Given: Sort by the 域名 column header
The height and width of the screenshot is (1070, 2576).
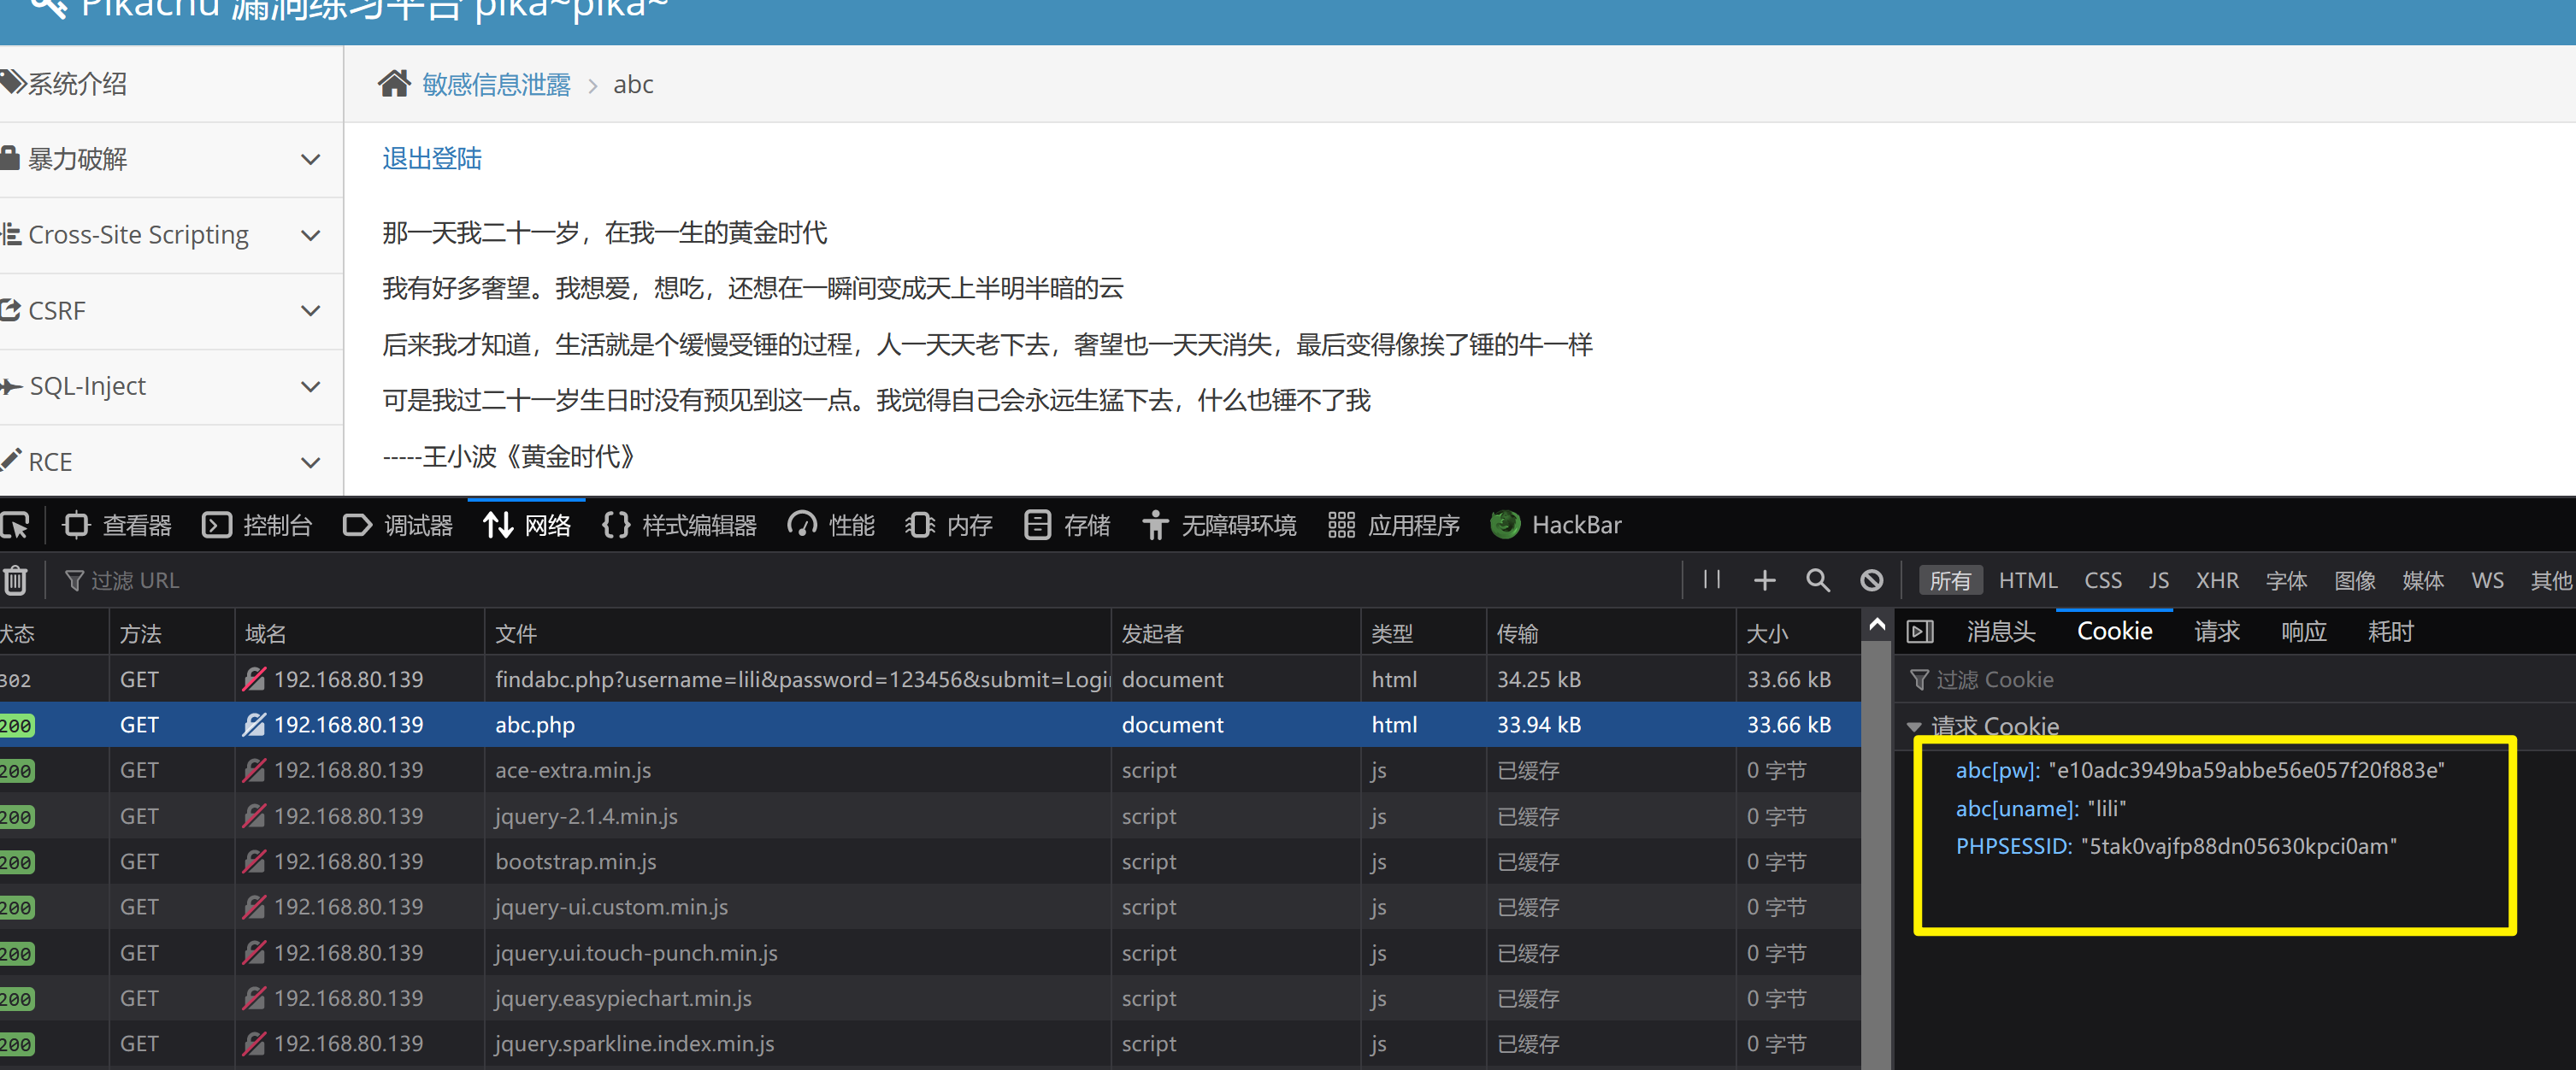Looking at the screenshot, I should (x=360, y=633).
